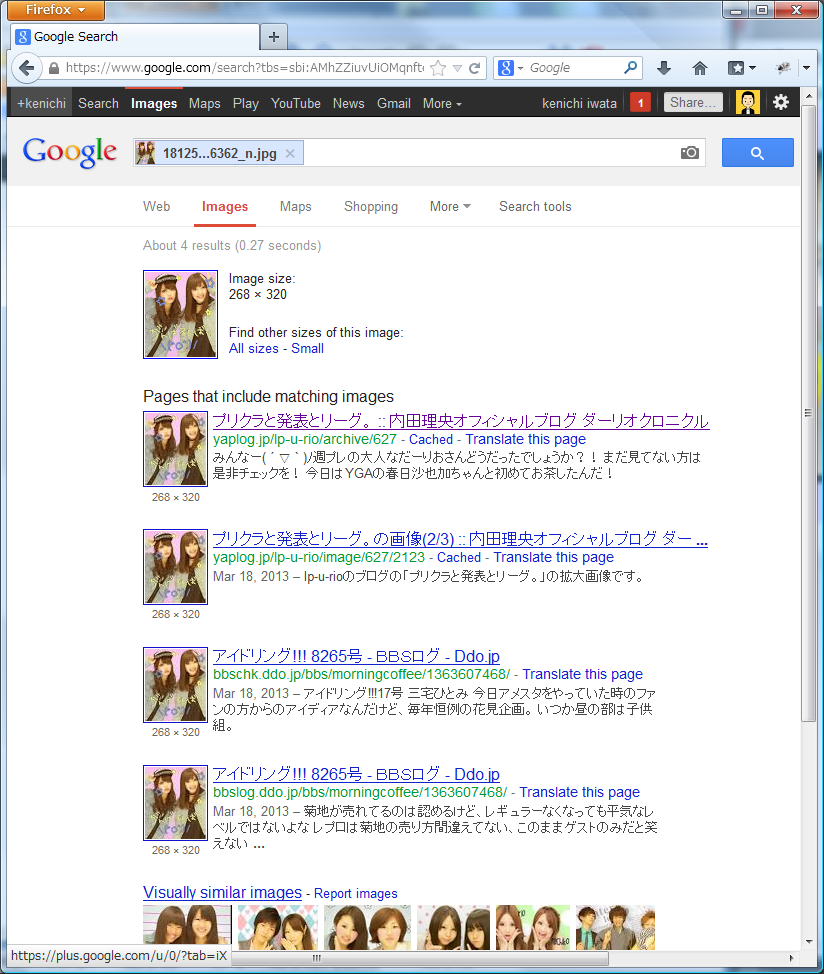Click the Report images link
The image size is (824, 974).
(355, 893)
